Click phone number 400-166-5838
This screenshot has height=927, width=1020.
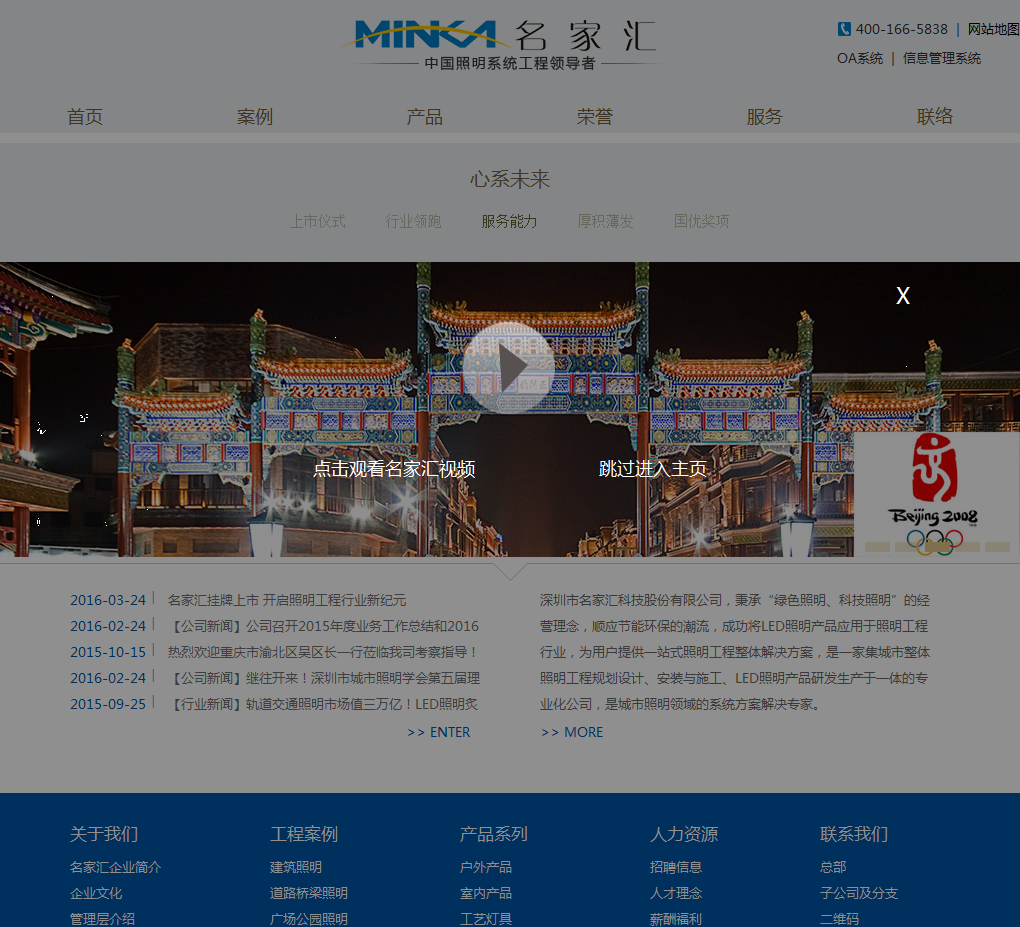tap(902, 29)
